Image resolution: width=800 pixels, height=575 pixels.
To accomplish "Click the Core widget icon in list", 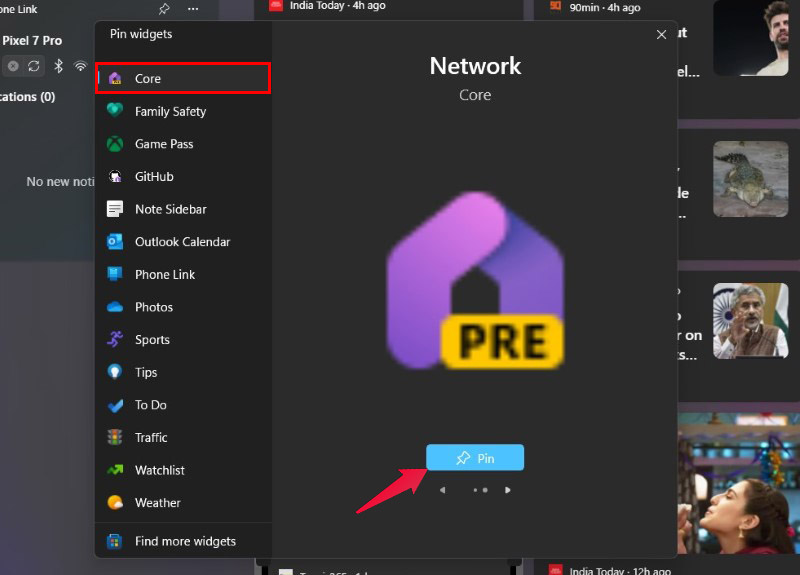I will point(115,79).
